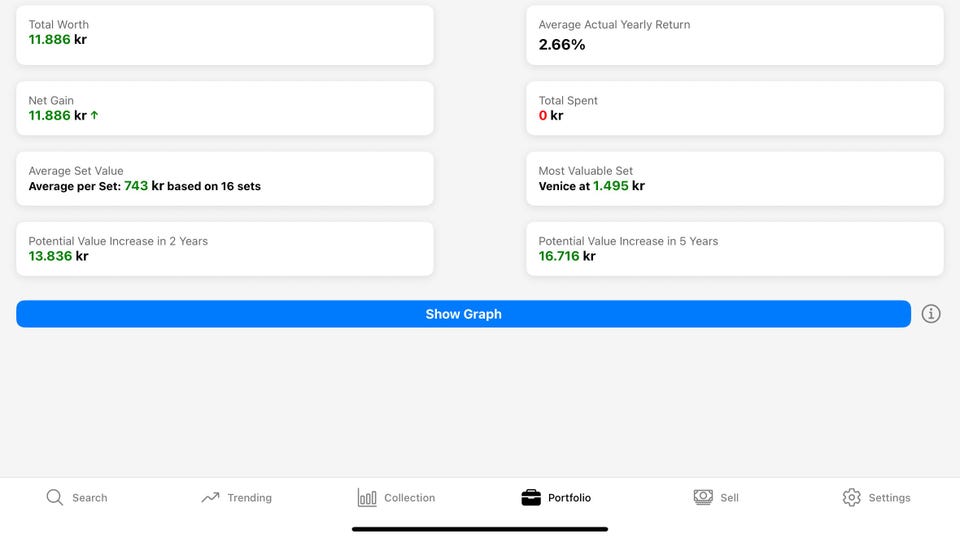Open the Settings gear icon
Screen dimensions: 960x538
click(x=851, y=497)
